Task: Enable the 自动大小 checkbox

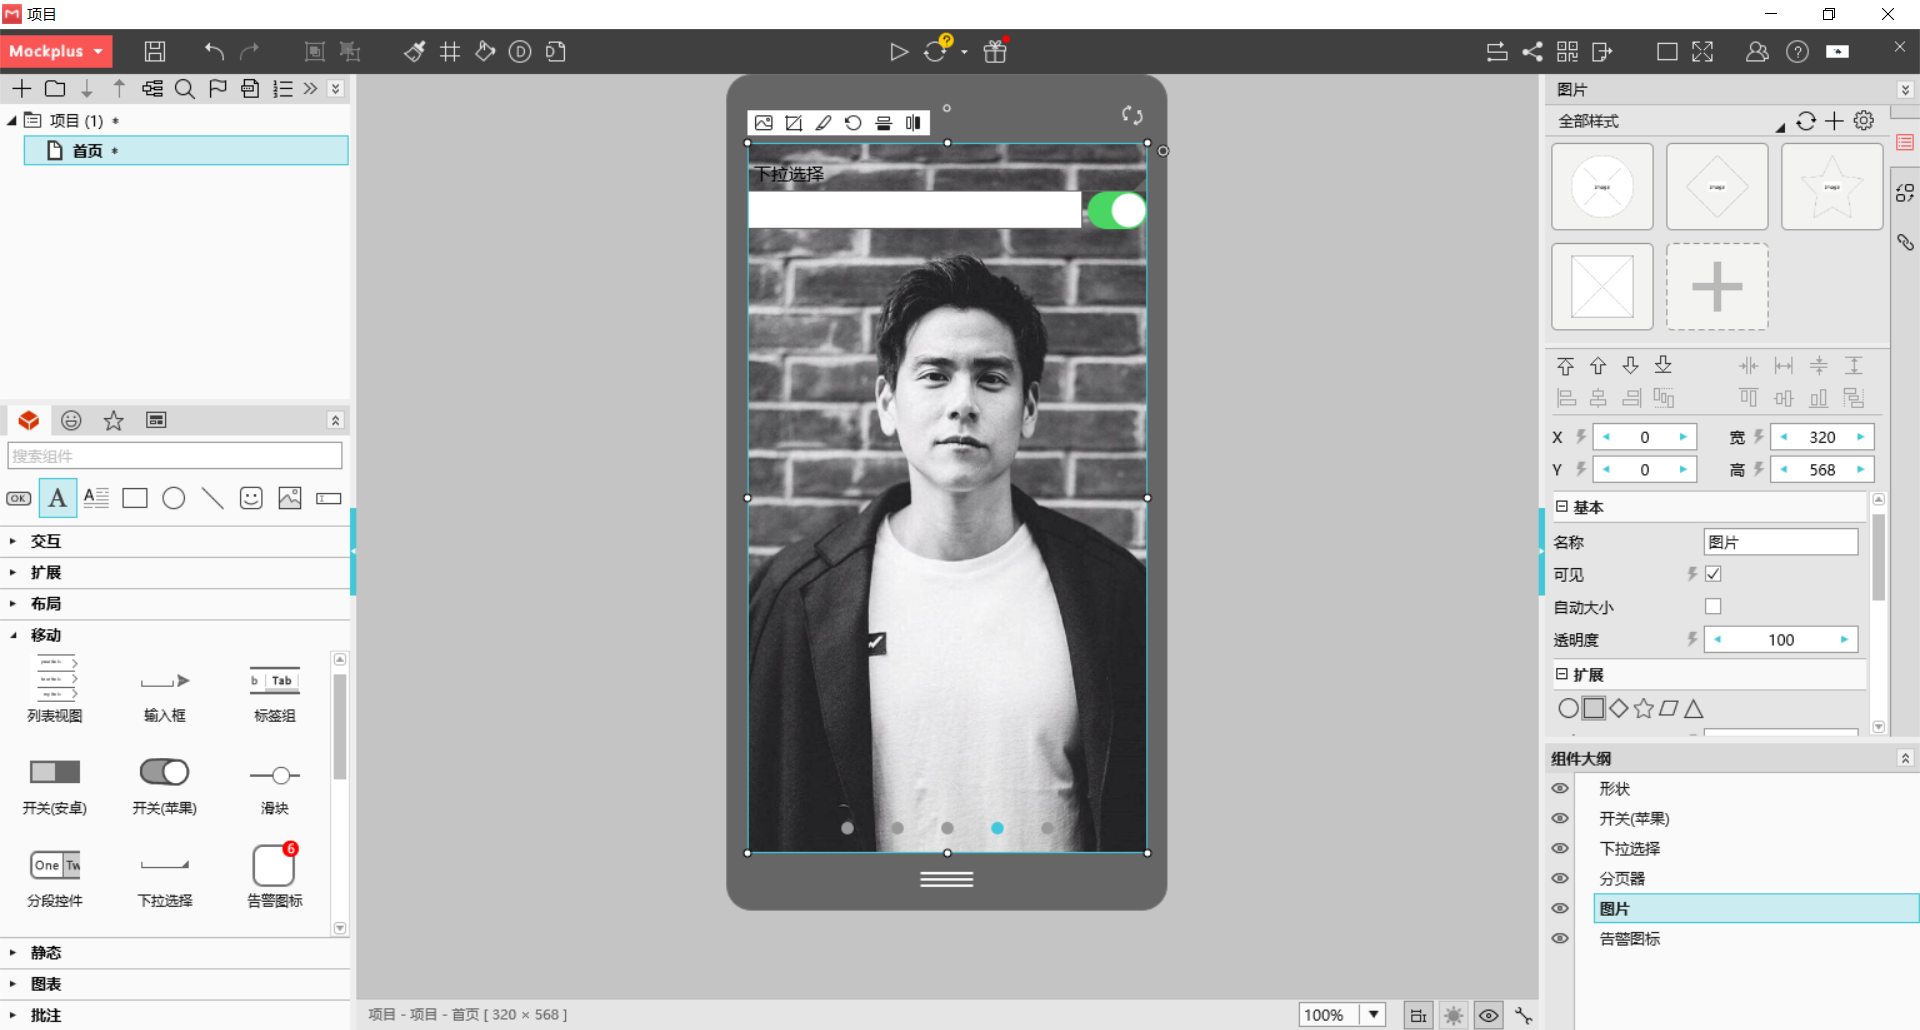Action: click(1713, 607)
